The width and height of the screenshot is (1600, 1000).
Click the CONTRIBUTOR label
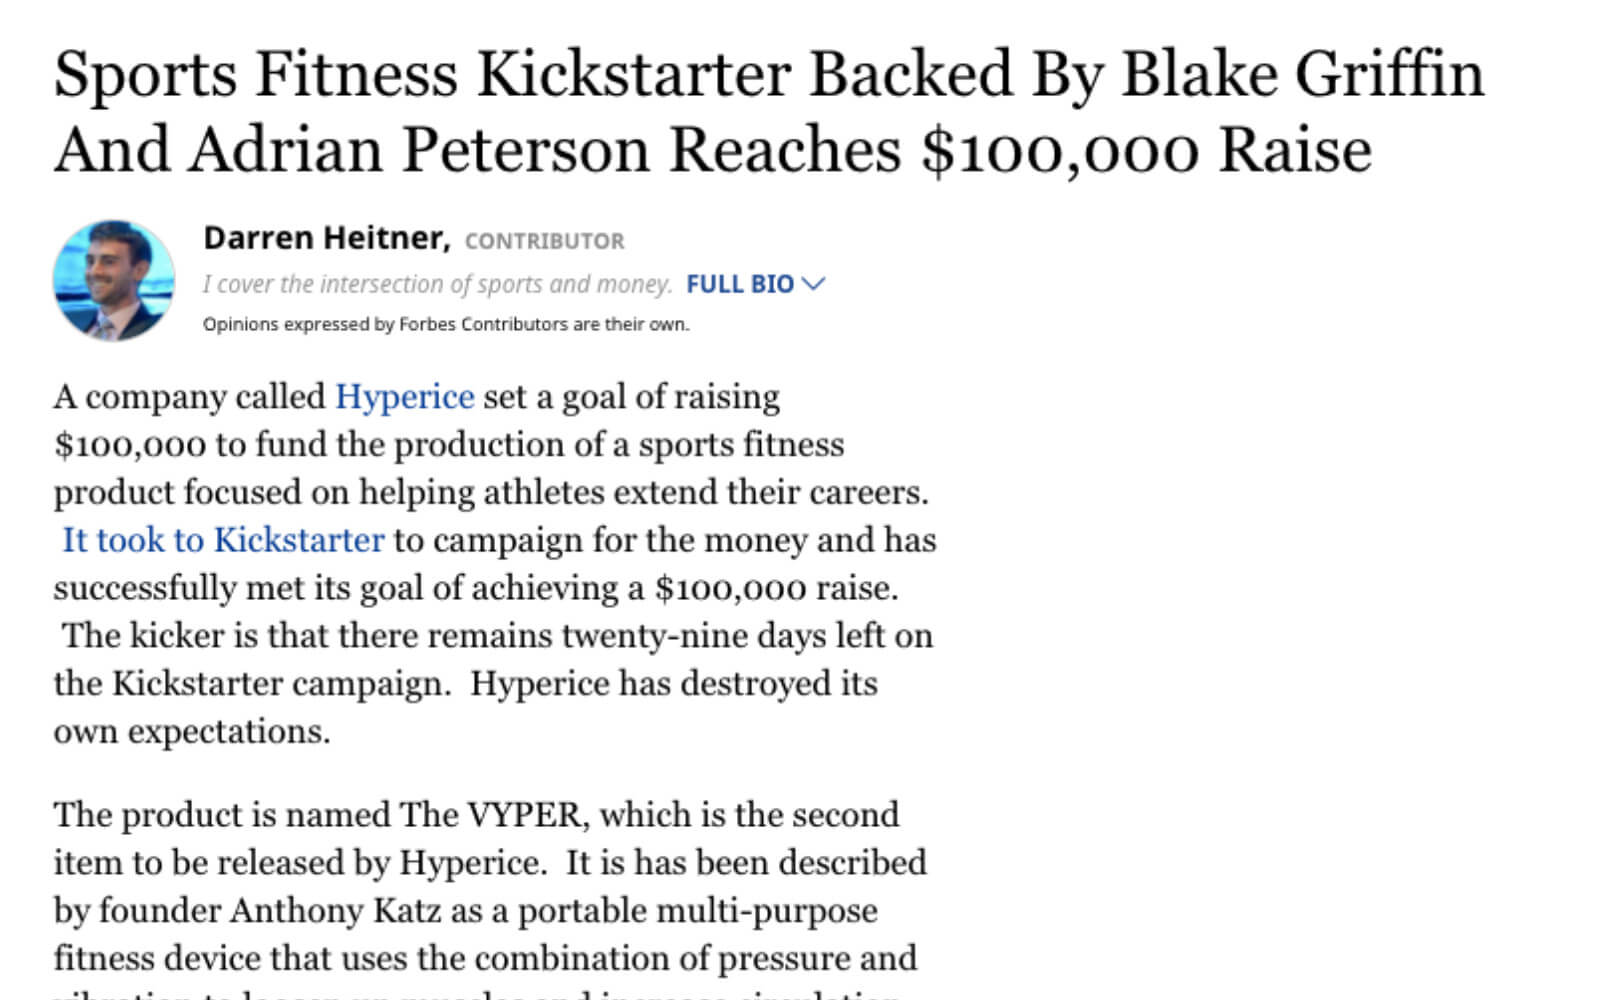click(x=545, y=241)
